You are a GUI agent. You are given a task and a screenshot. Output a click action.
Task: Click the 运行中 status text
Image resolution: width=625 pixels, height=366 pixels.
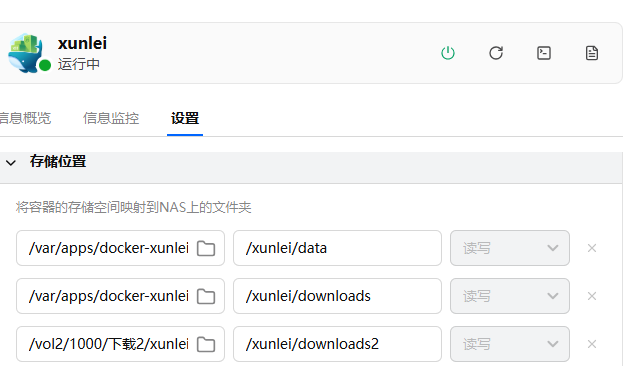click(79, 64)
